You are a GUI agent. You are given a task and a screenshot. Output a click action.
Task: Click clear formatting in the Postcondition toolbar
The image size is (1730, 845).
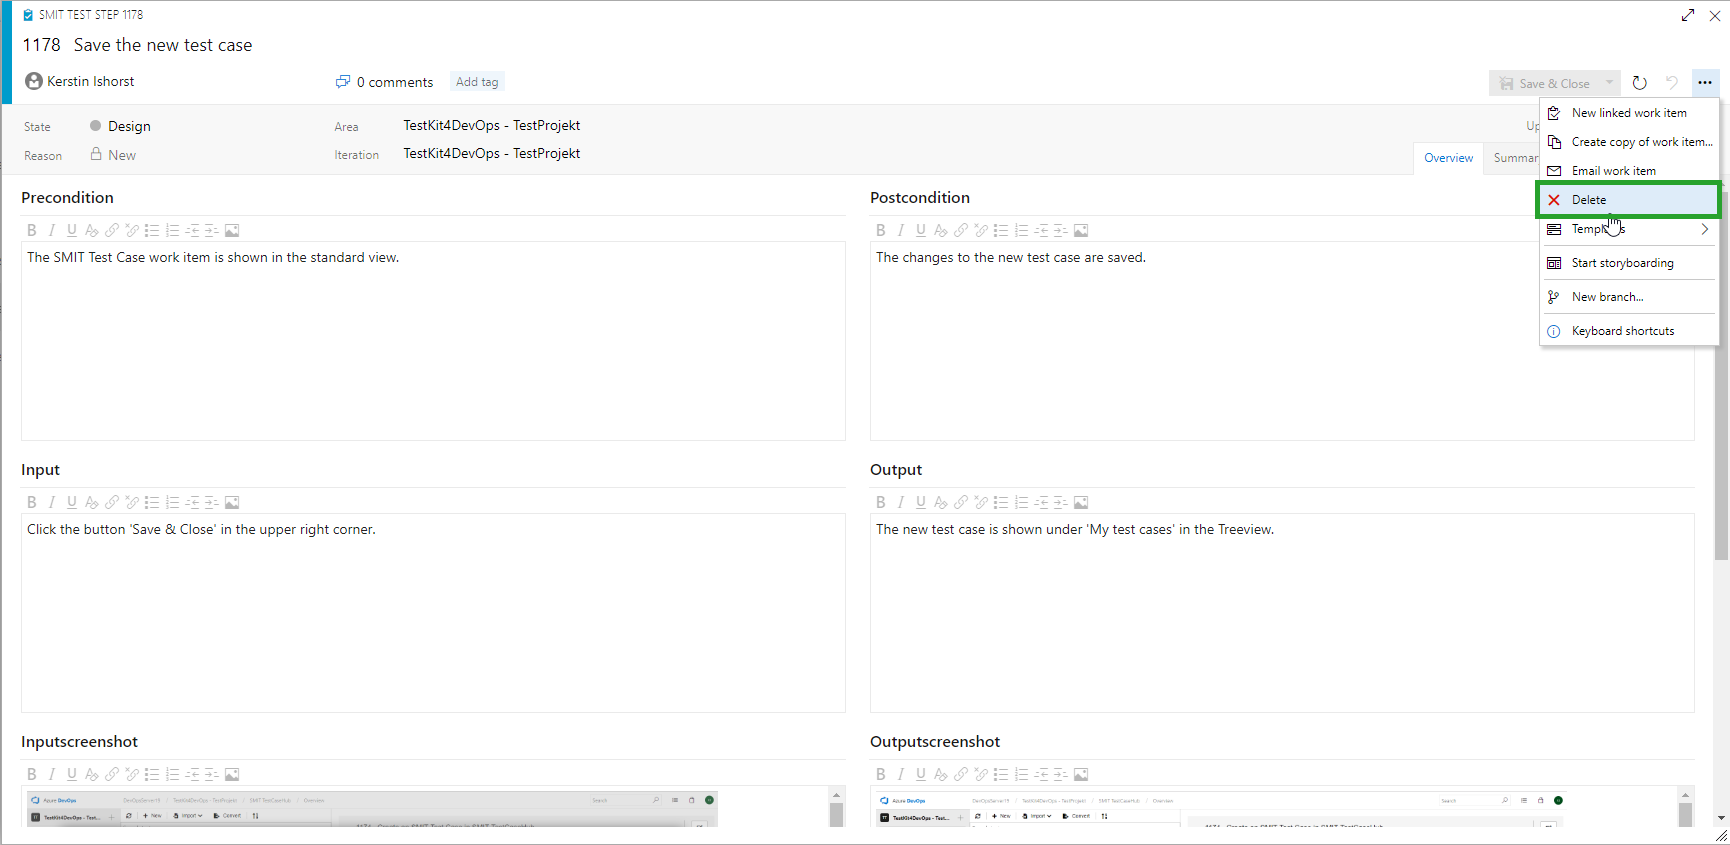coord(941,231)
